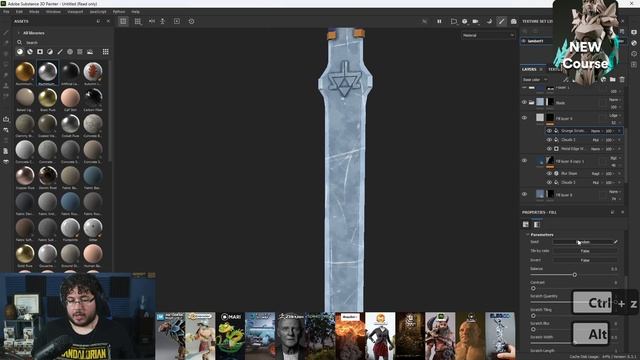Click the highlighted pen icon in top-right toolbar
The image size is (640, 360).
(501, 21)
